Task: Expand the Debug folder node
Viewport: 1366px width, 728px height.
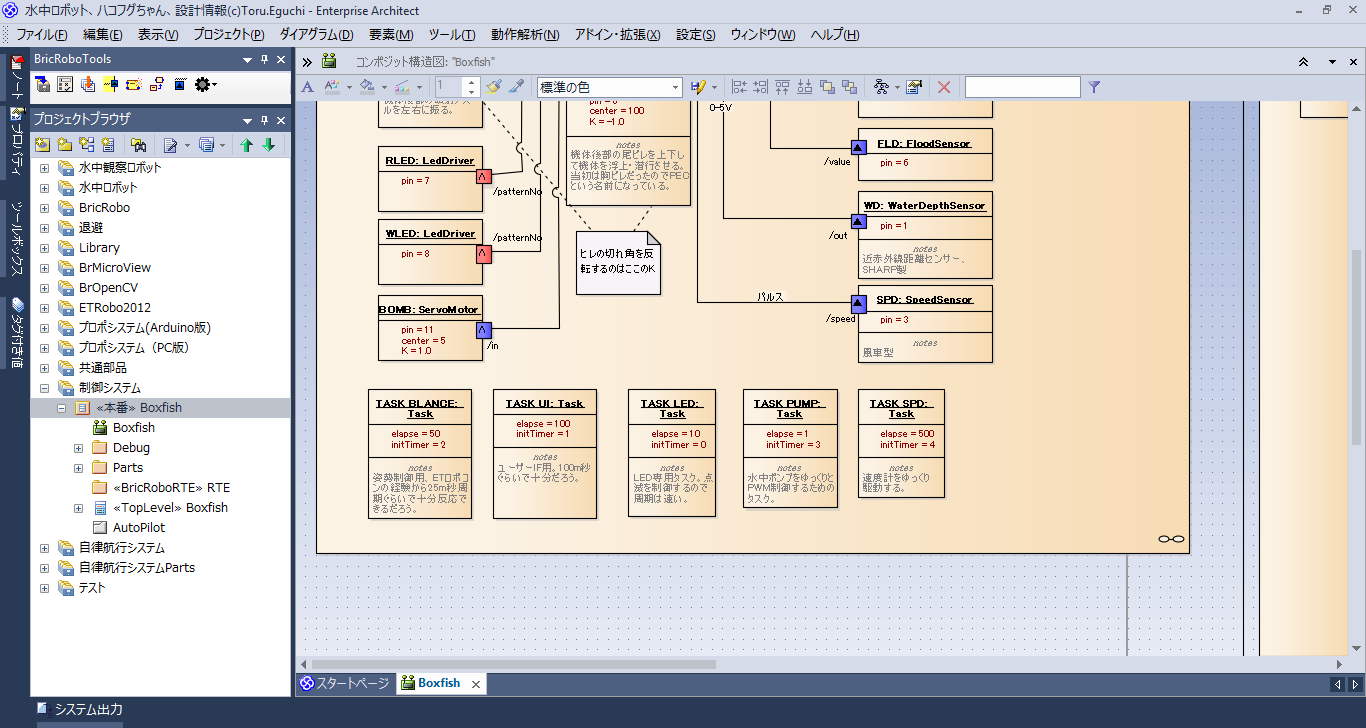Action: click(78, 448)
